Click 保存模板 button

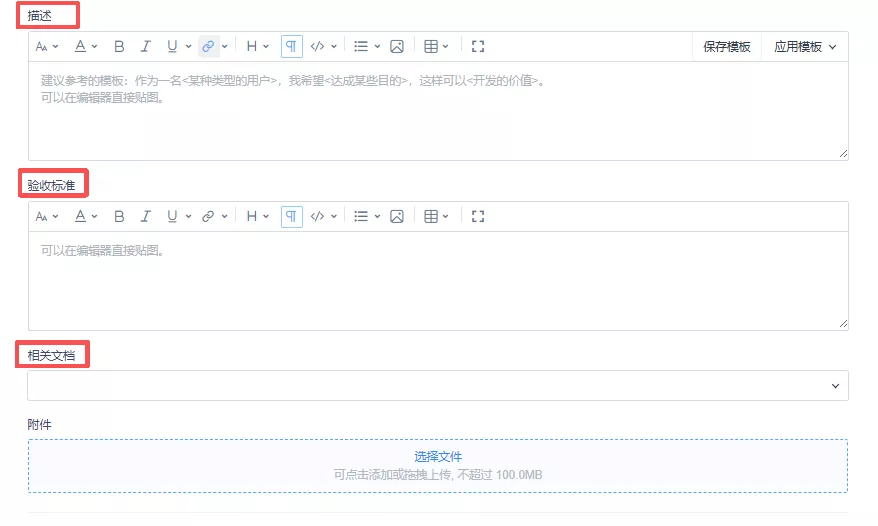click(727, 46)
